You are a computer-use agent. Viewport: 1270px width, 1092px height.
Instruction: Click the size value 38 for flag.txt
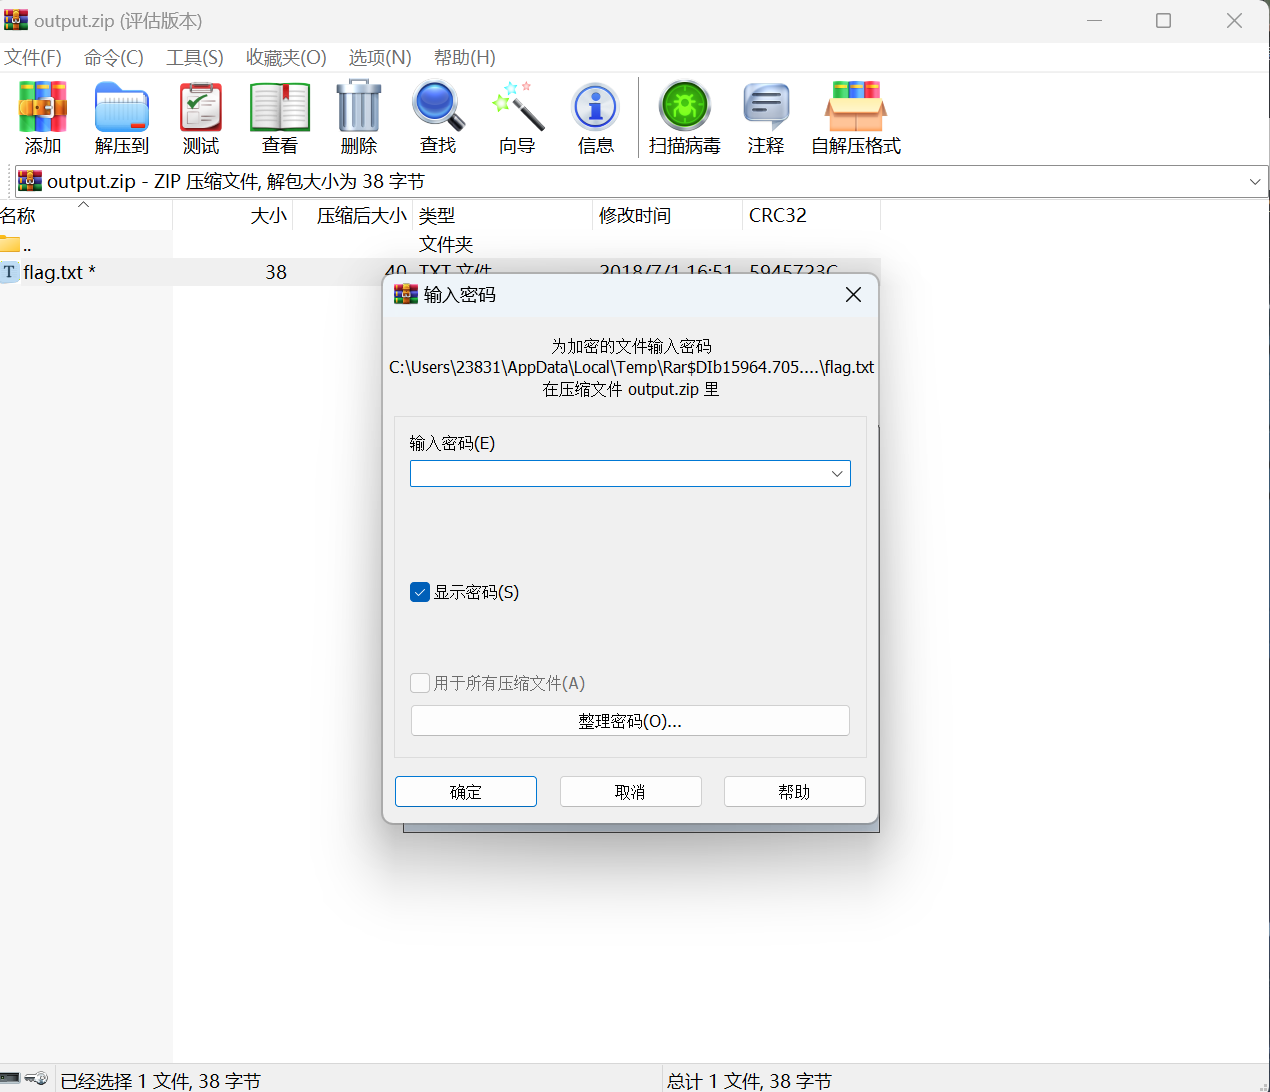(276, 272)
